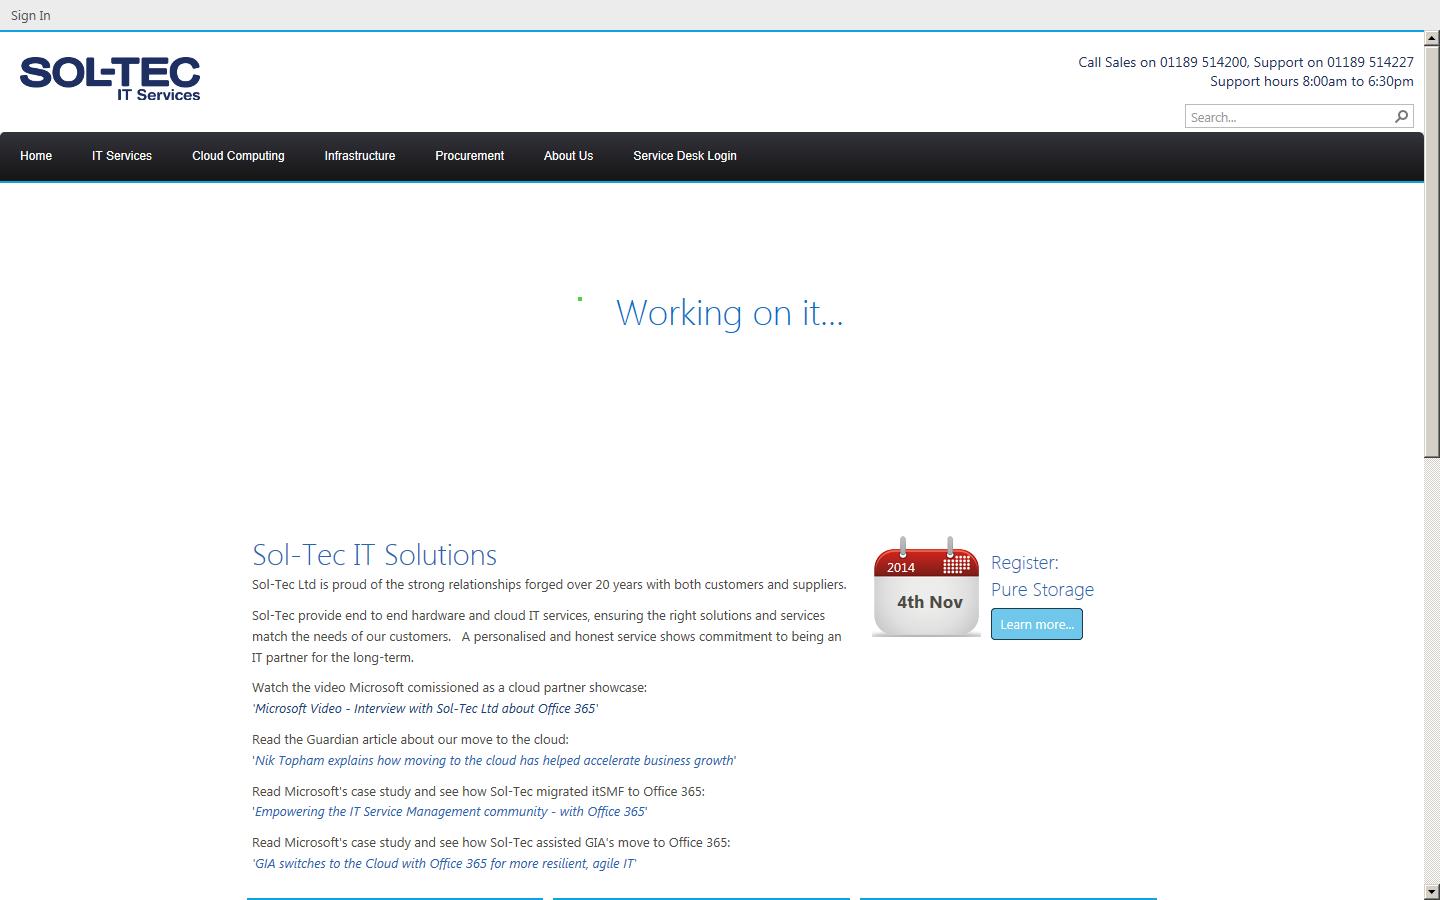Click inside the Search field

pyautogui.click(x=1280, y=116)
